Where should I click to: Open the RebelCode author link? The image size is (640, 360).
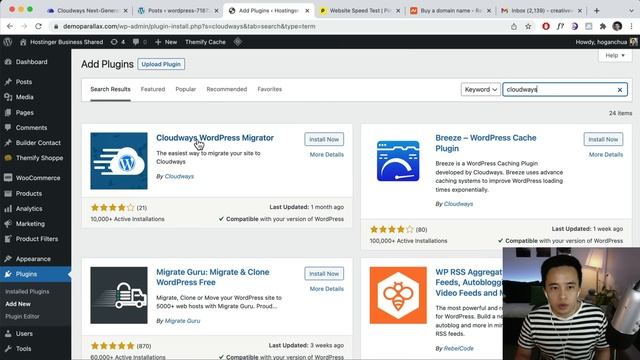459,348
